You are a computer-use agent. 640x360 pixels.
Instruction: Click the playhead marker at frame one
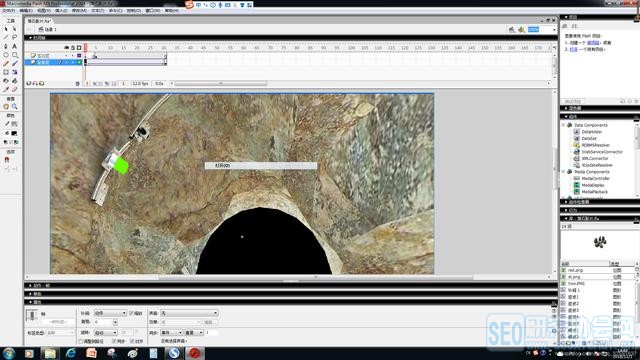(x=85, y=47)
